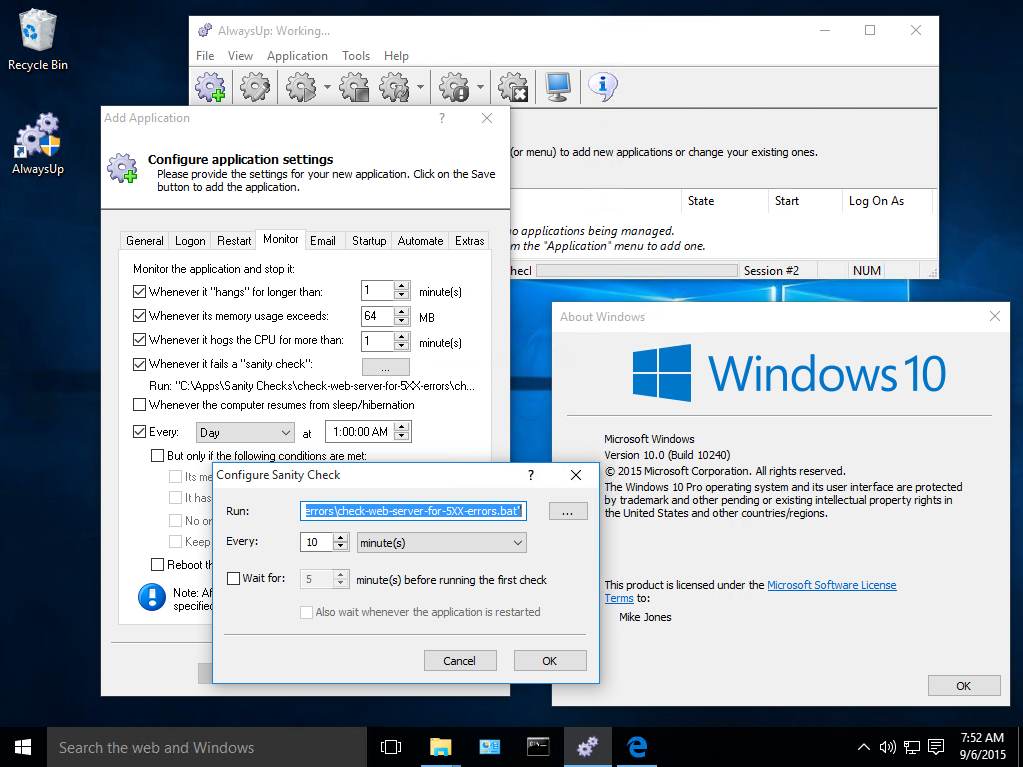Viewport: 1023px width, 767px height.
Task: Expand the dropdown arrow beside exclamation gear icon
Action: pos(480,87)
